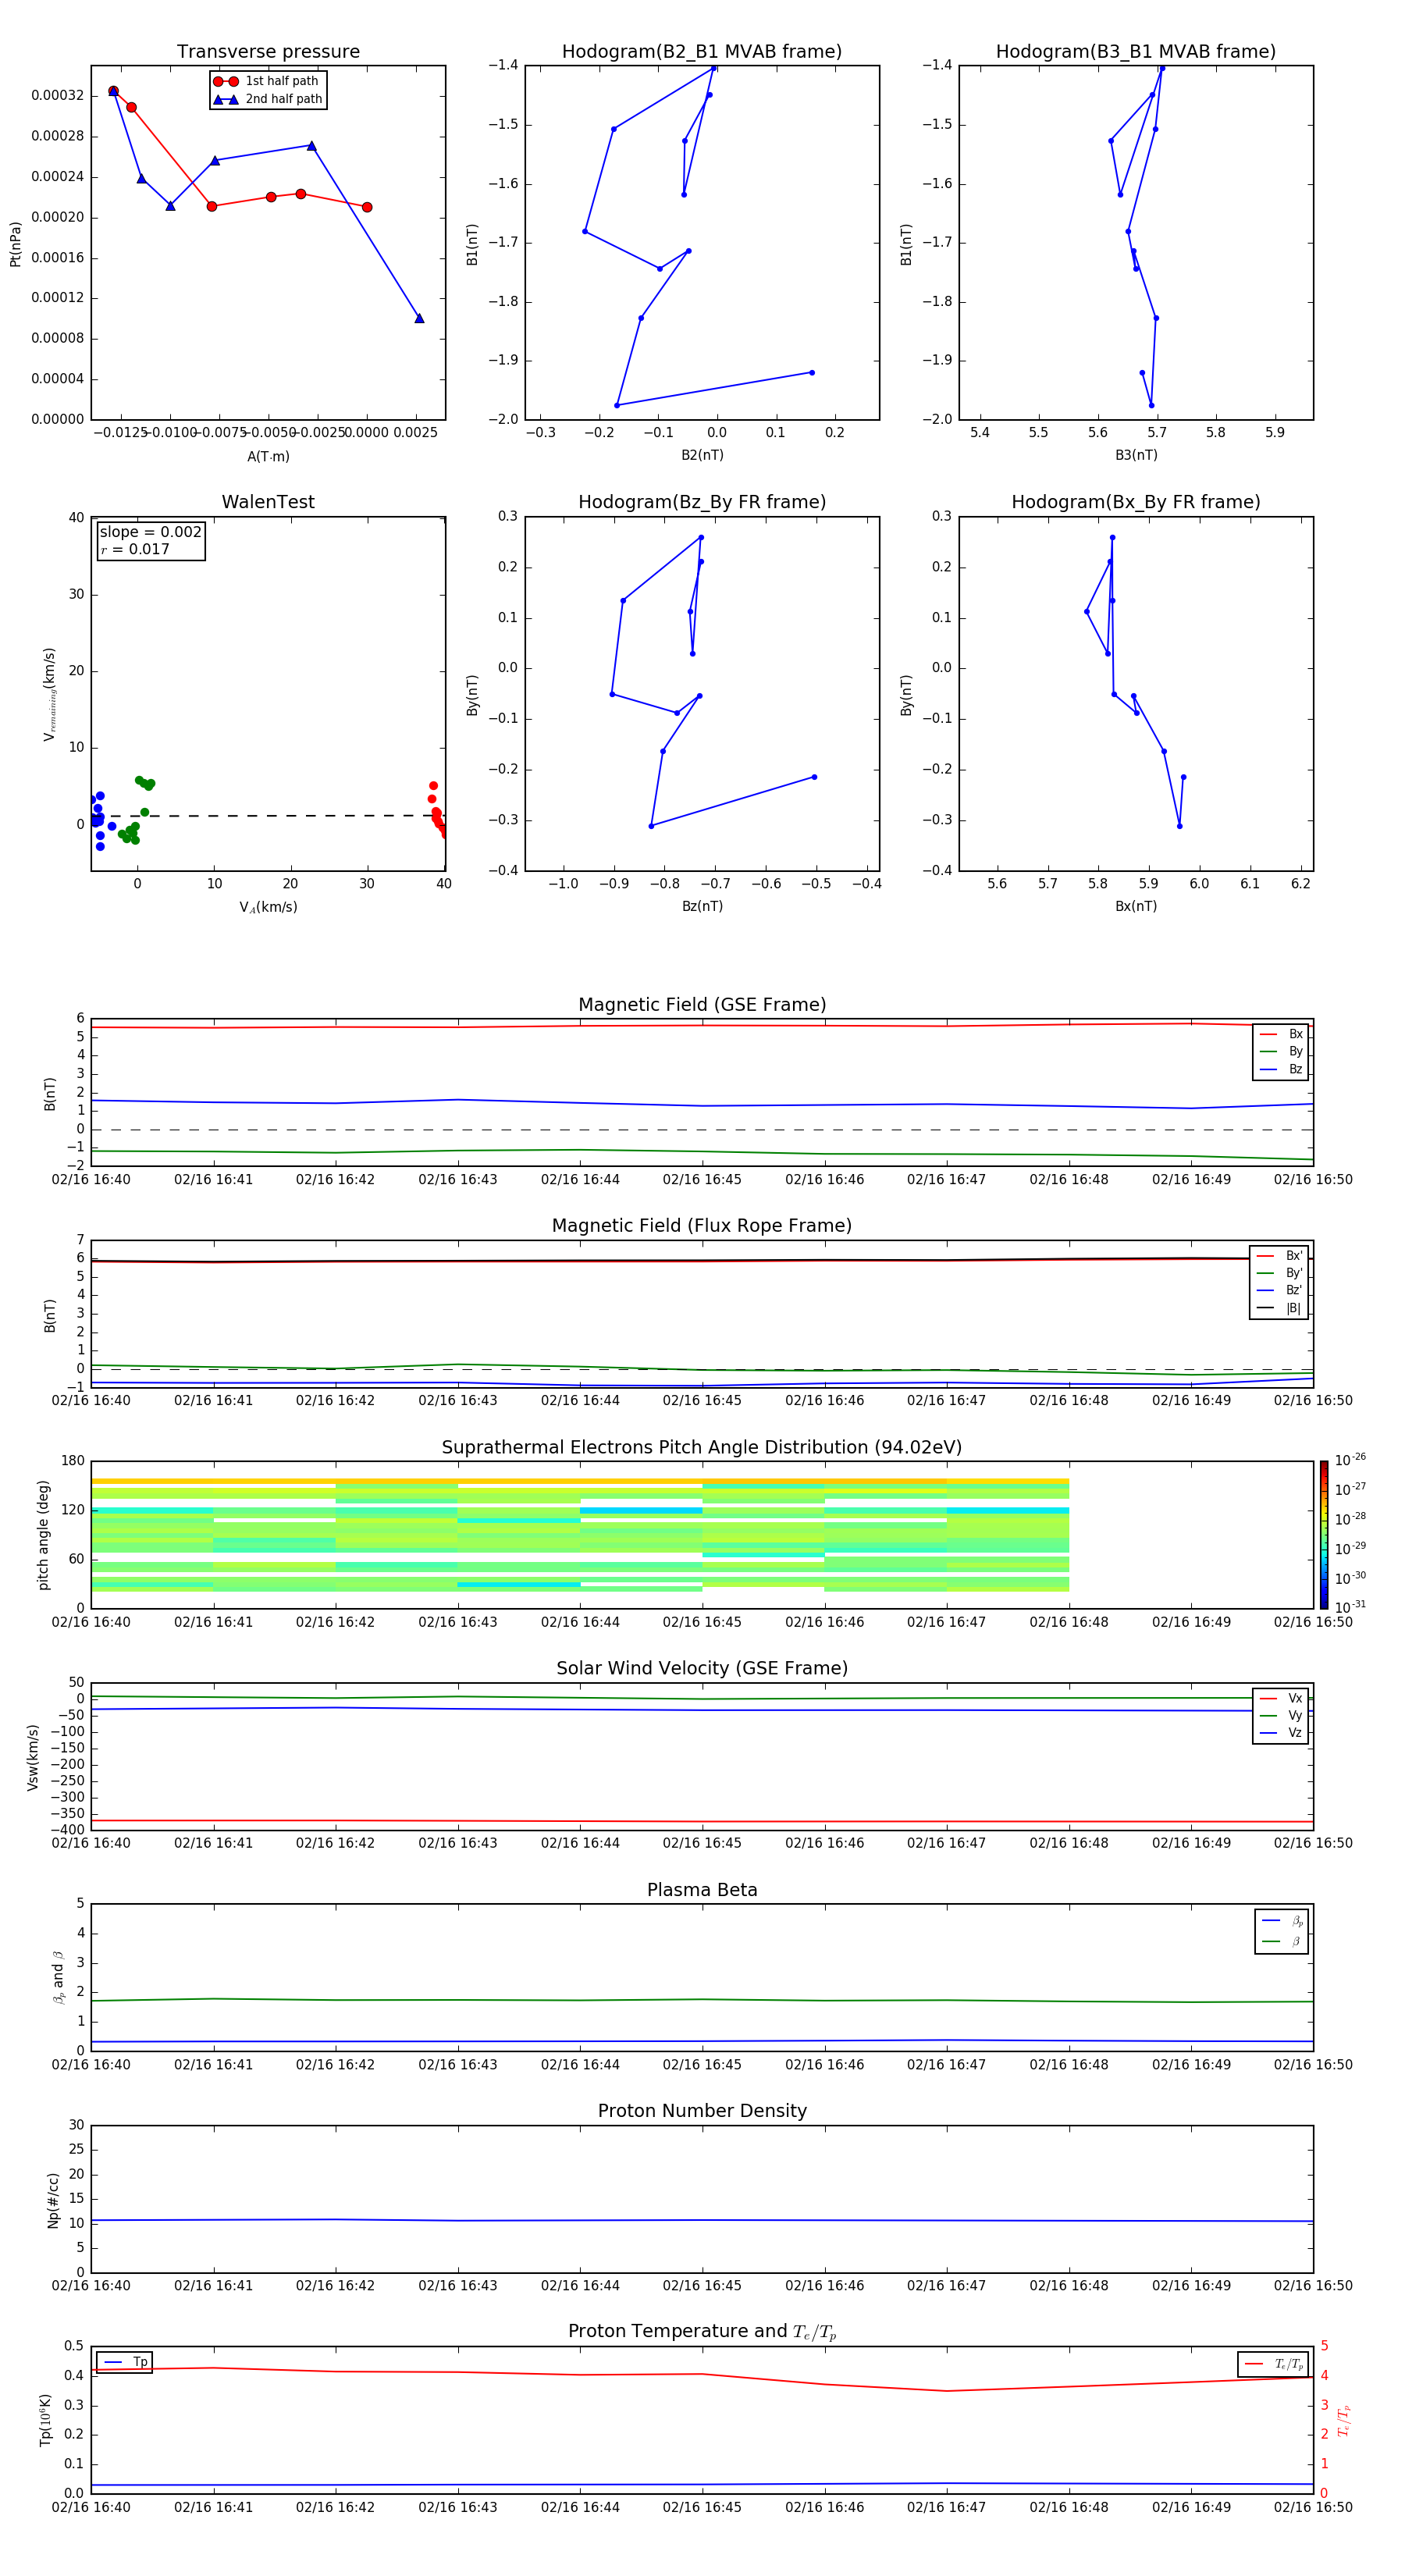Click the 'Tp' legend box in temperature panel
Viewport: 1405px width, 2576px height.
pyautogui.click(x=124, y=2362)
